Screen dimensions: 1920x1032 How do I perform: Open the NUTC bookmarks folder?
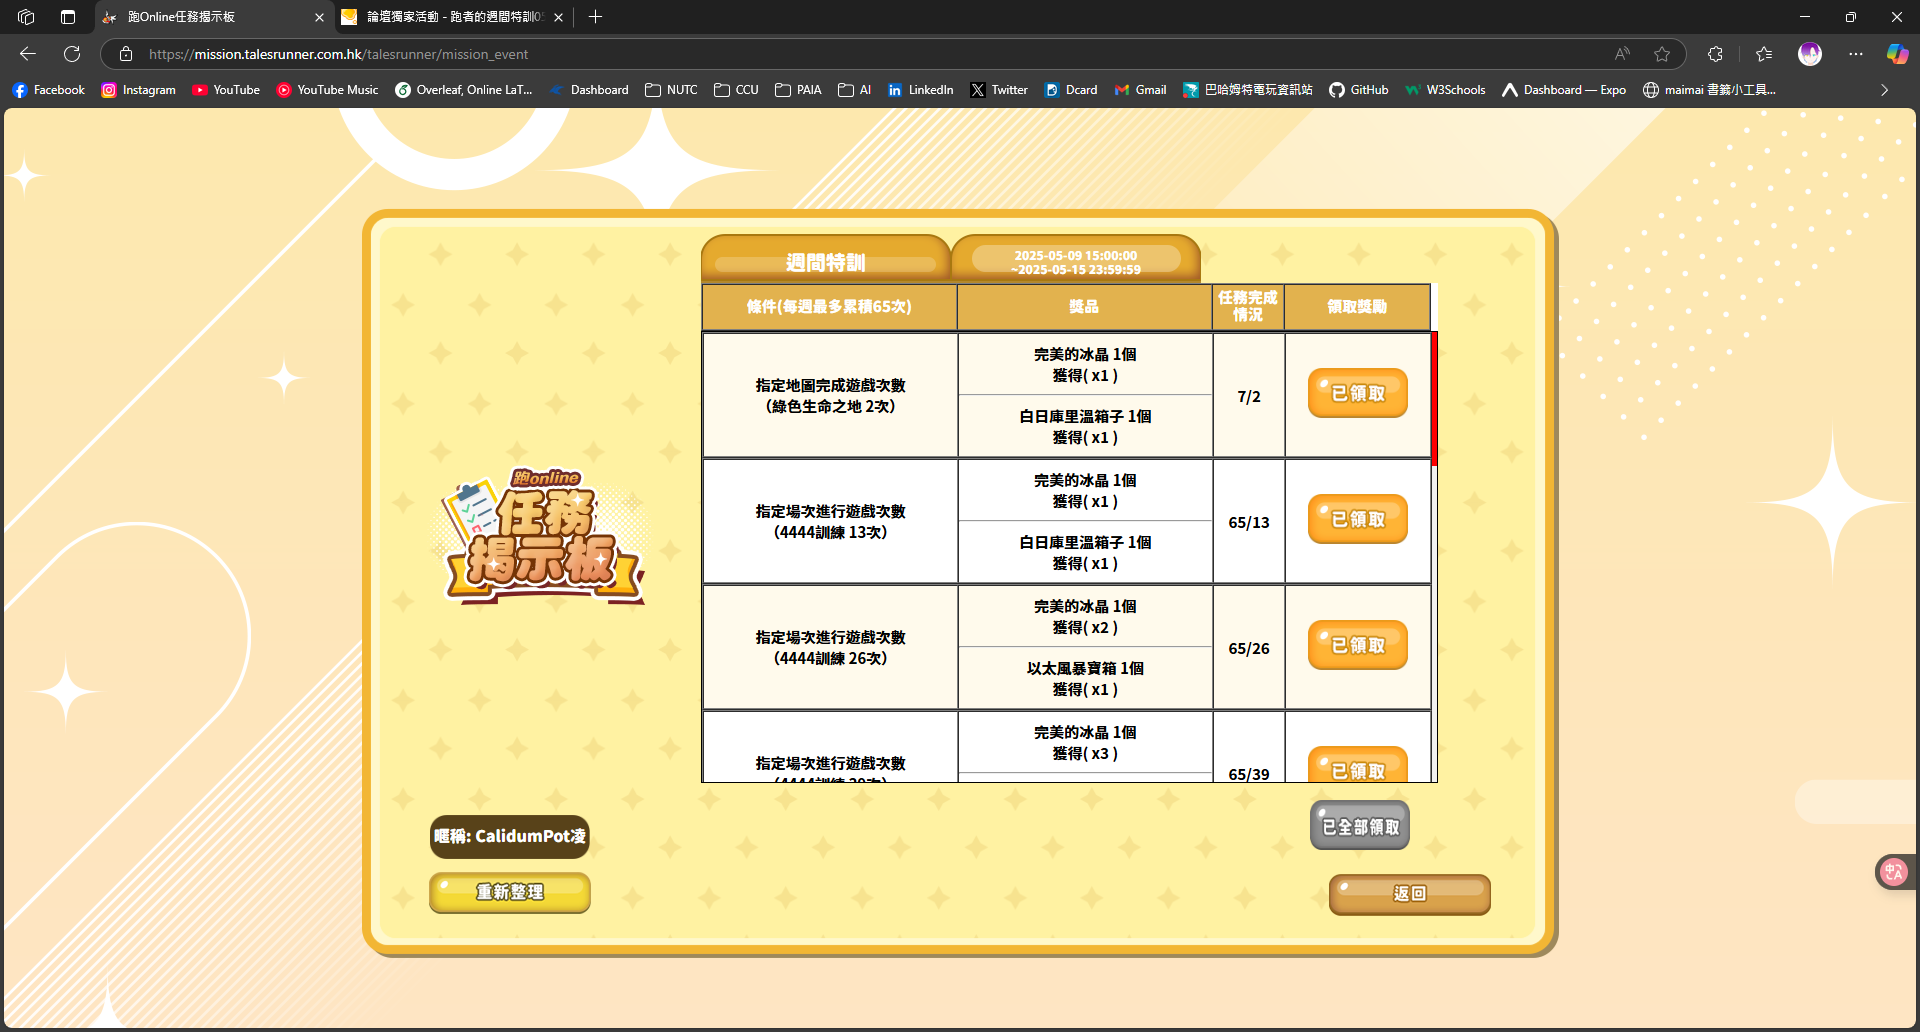(x=671, y=90)
